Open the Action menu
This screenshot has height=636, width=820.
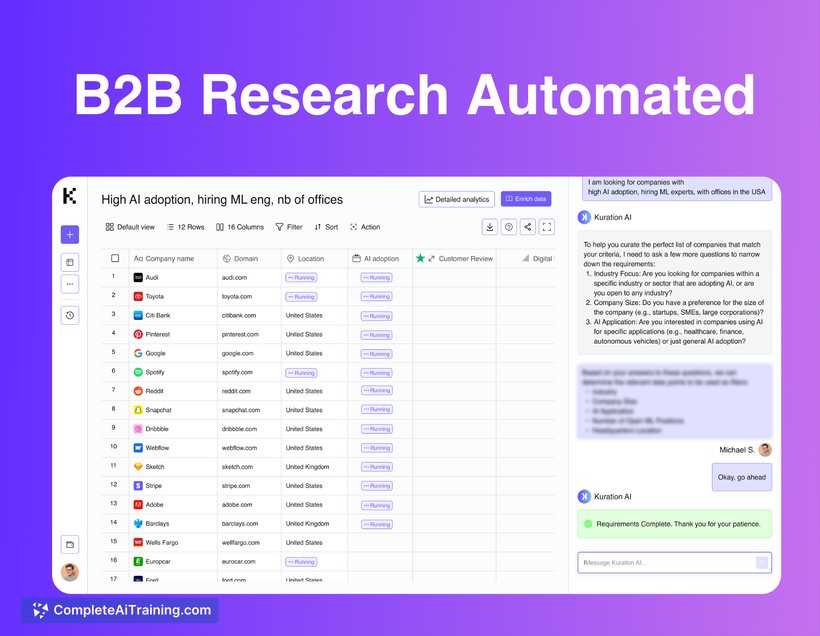365,227
